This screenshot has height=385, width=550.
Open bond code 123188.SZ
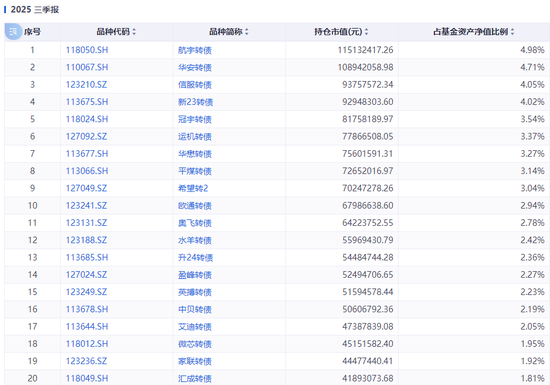(x=86, y=240)
